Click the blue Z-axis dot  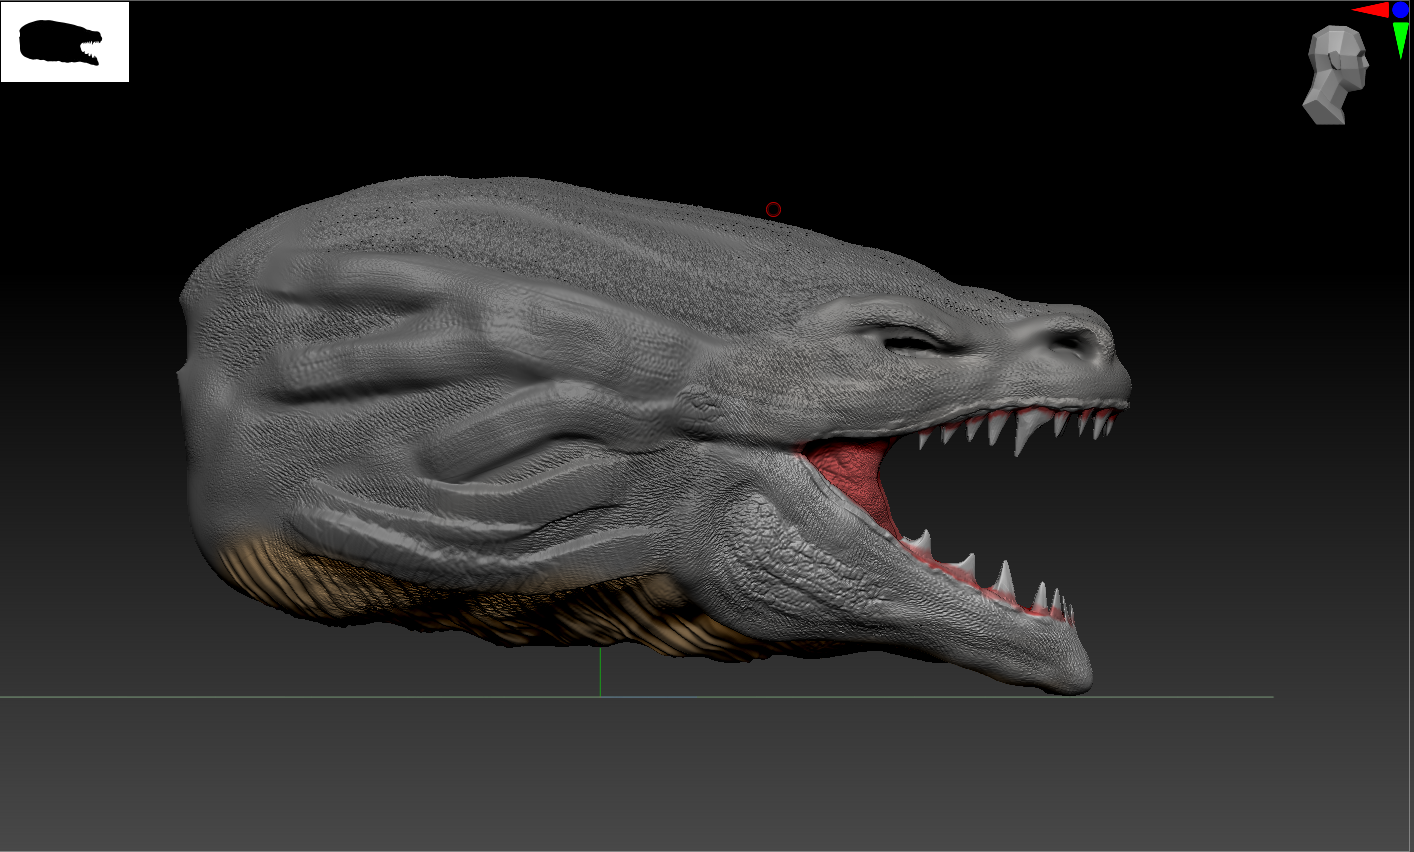point(1401,10)
